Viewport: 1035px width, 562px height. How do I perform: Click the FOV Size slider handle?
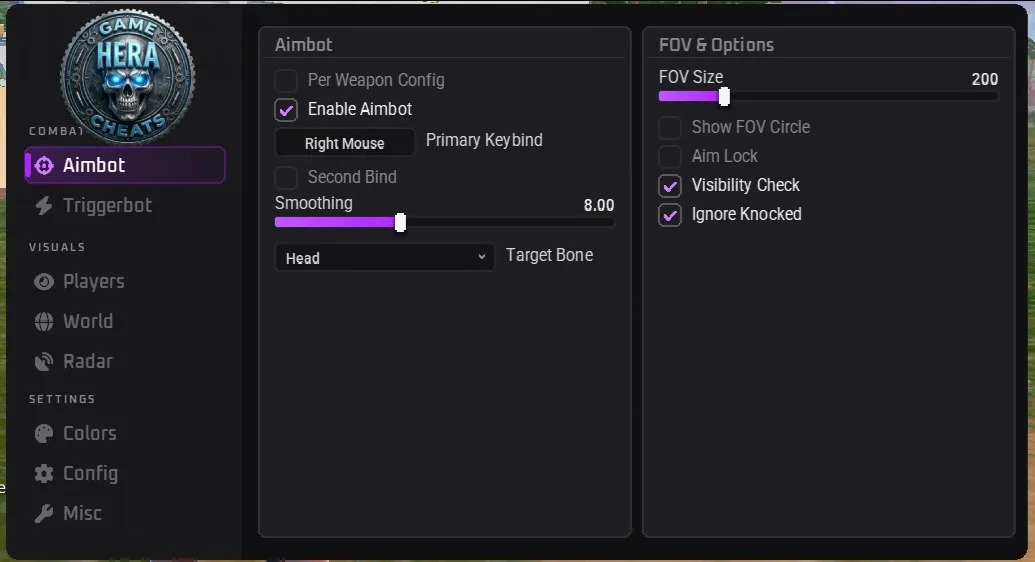click(x=724, y=96)
